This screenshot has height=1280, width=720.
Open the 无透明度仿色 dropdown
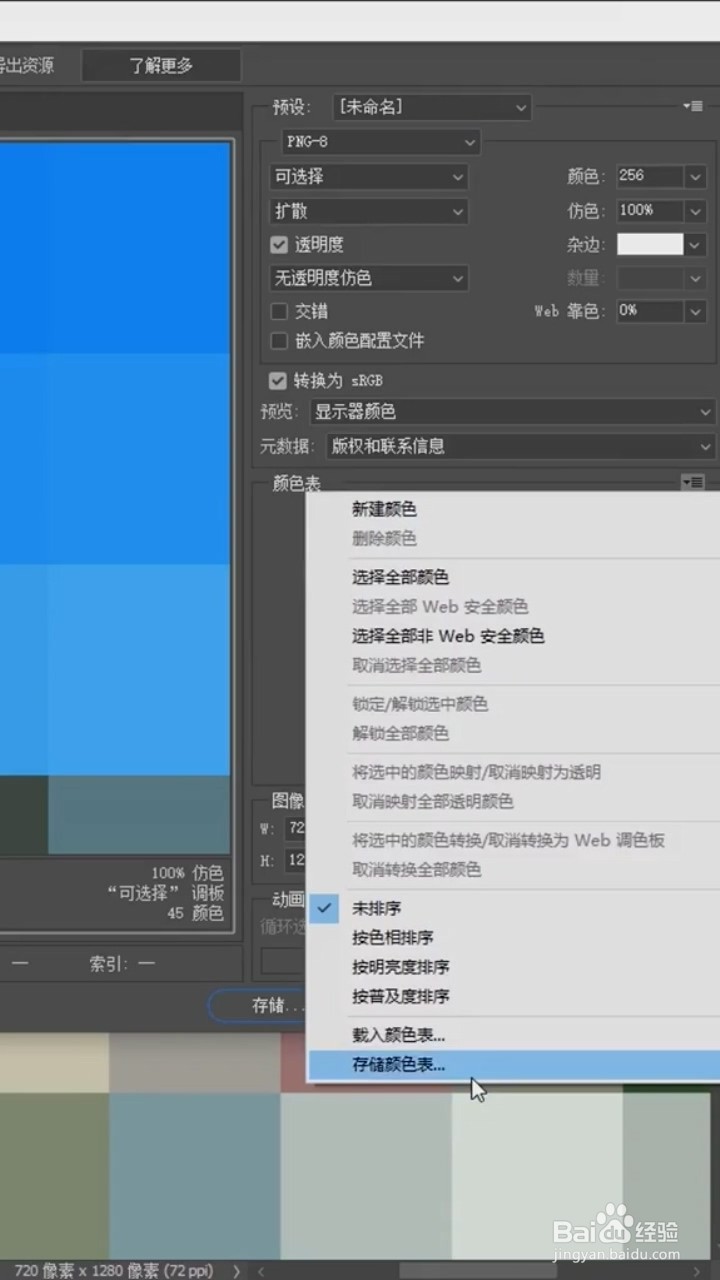click(x=369, y=278)
